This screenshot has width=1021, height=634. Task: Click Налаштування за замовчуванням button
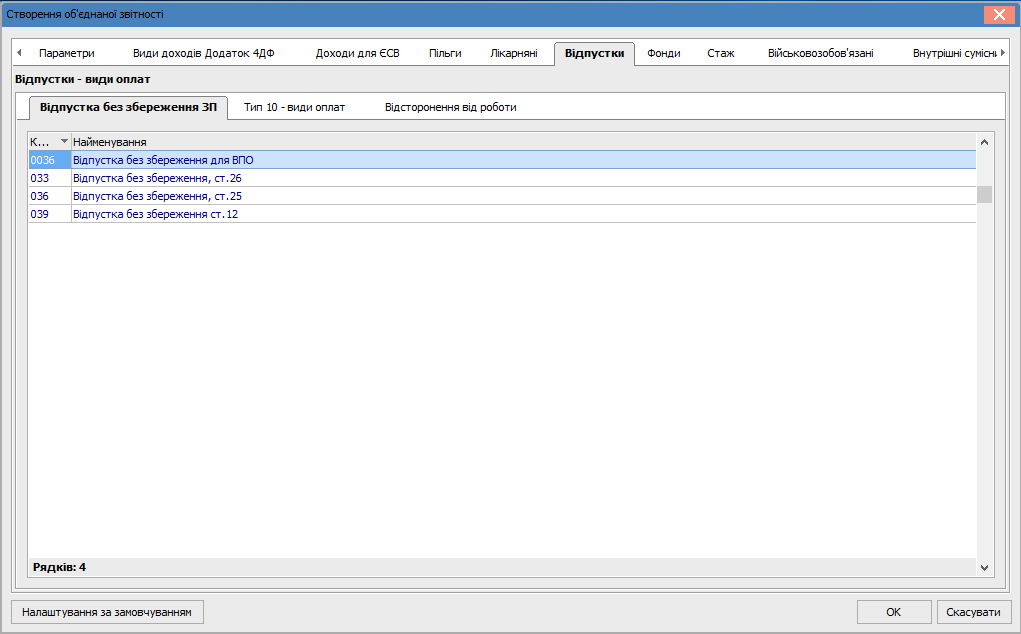pyautogui.click(x=107, y=612)
